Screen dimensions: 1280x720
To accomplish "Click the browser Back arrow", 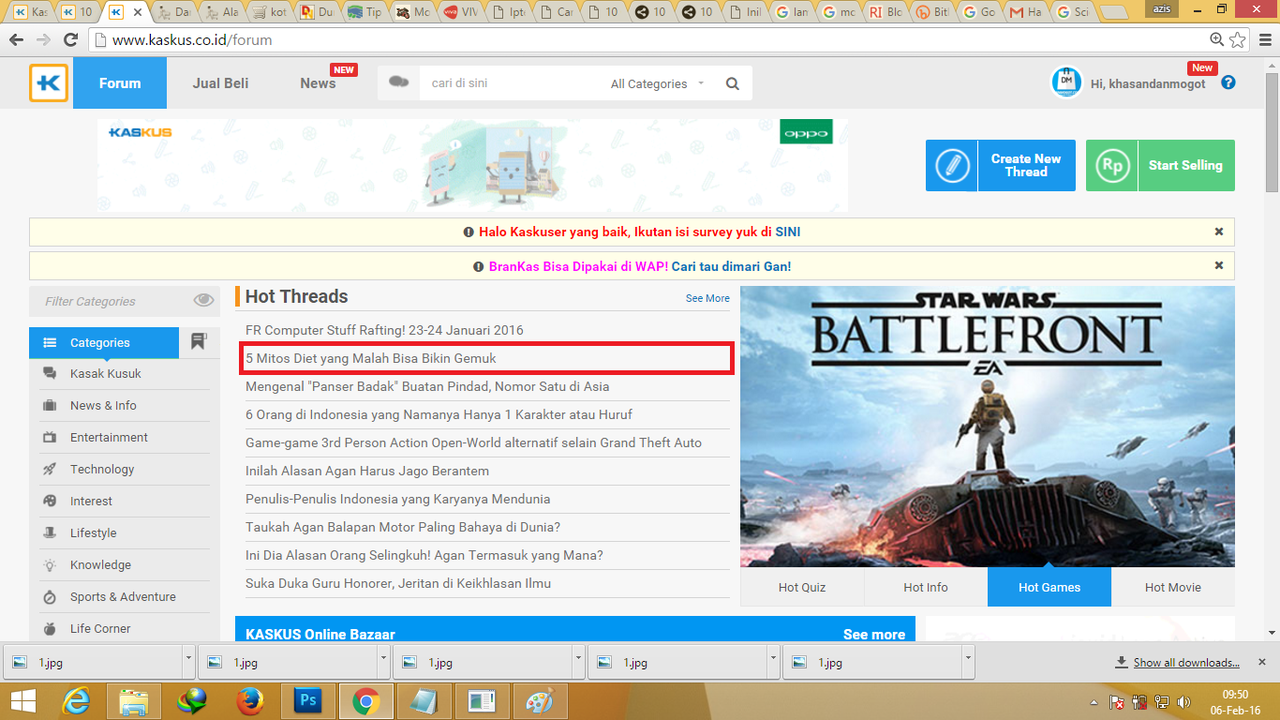I will click(16, 40).
